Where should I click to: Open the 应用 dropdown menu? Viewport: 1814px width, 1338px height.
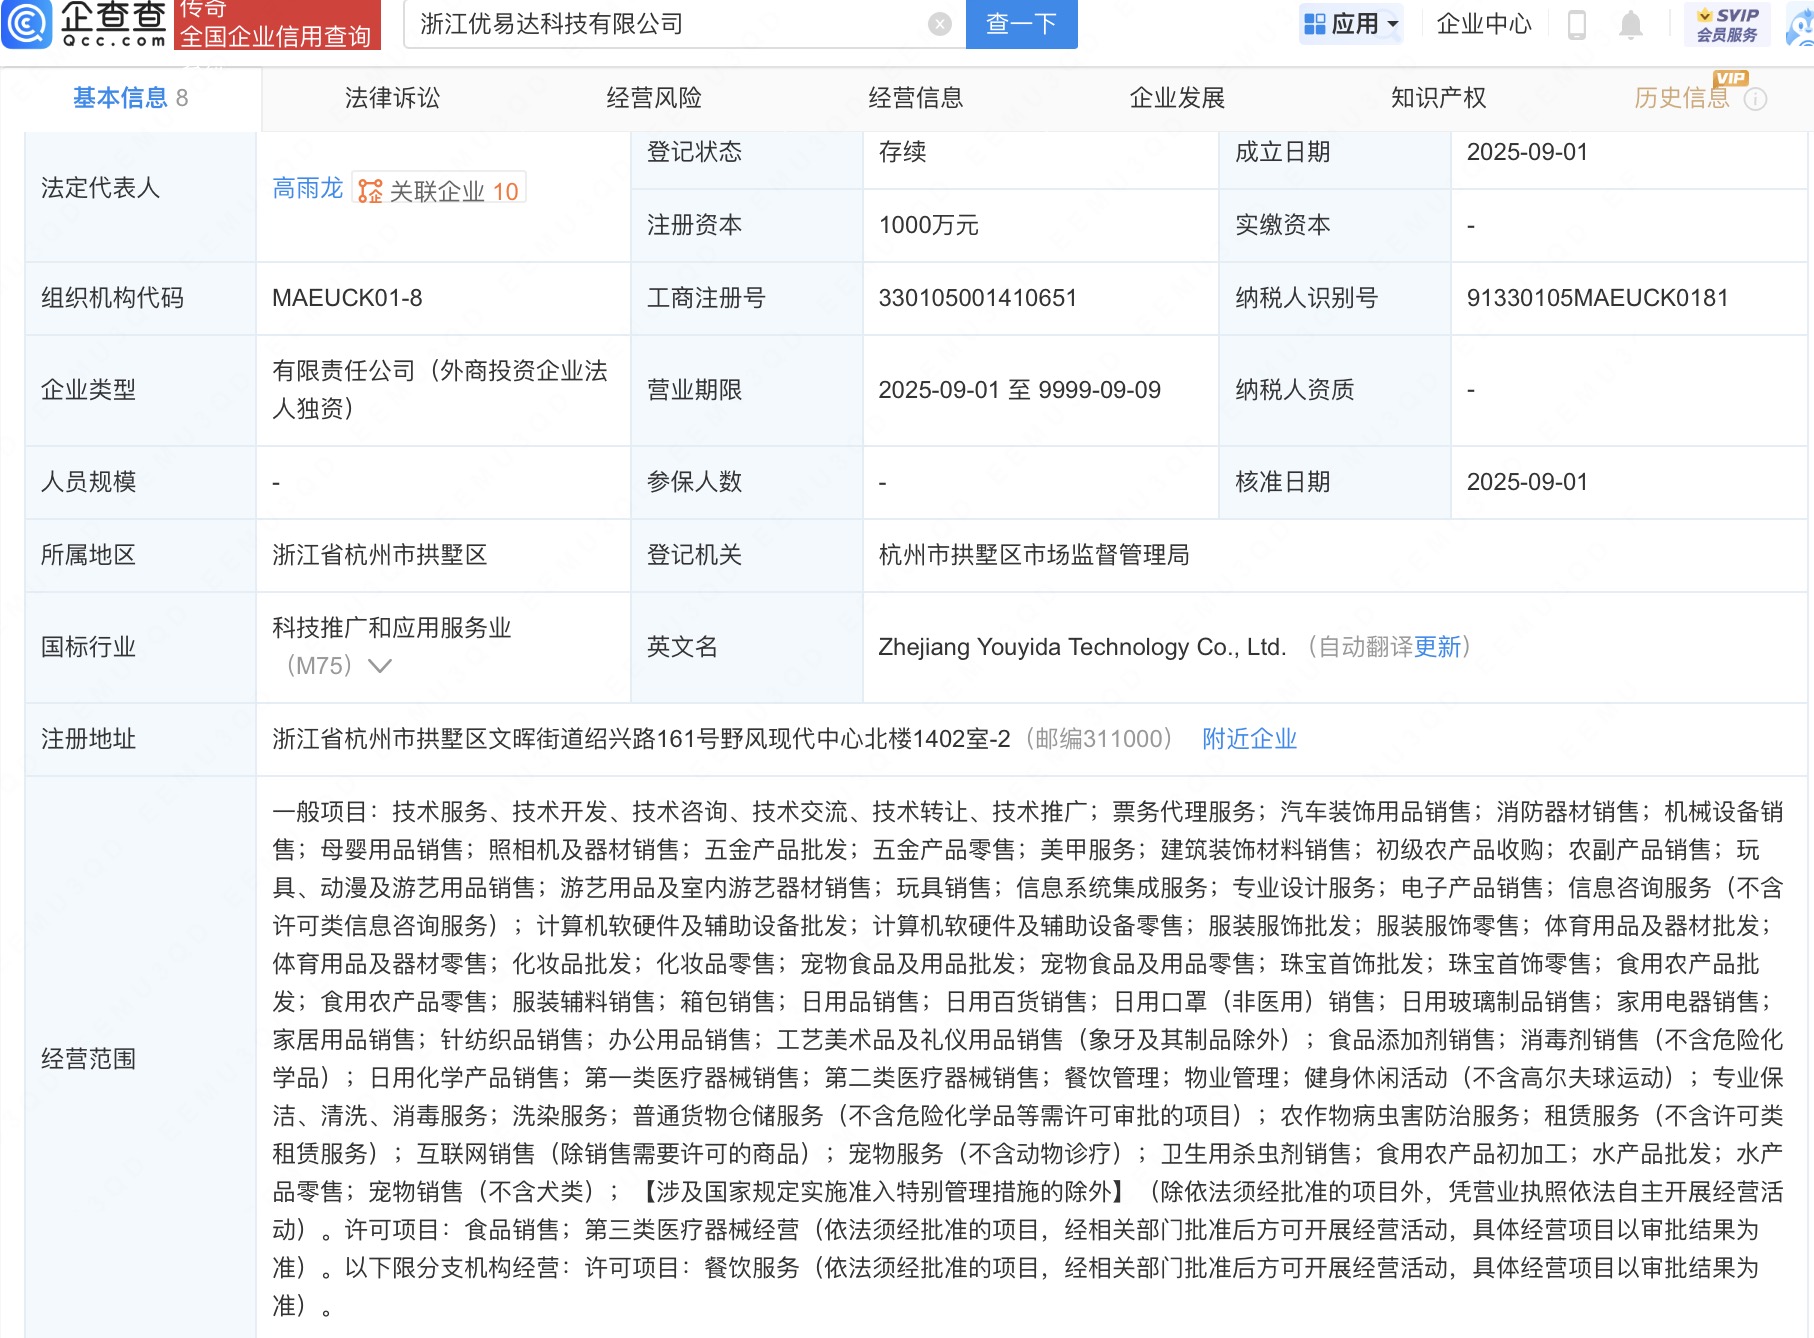[1351, 24]
